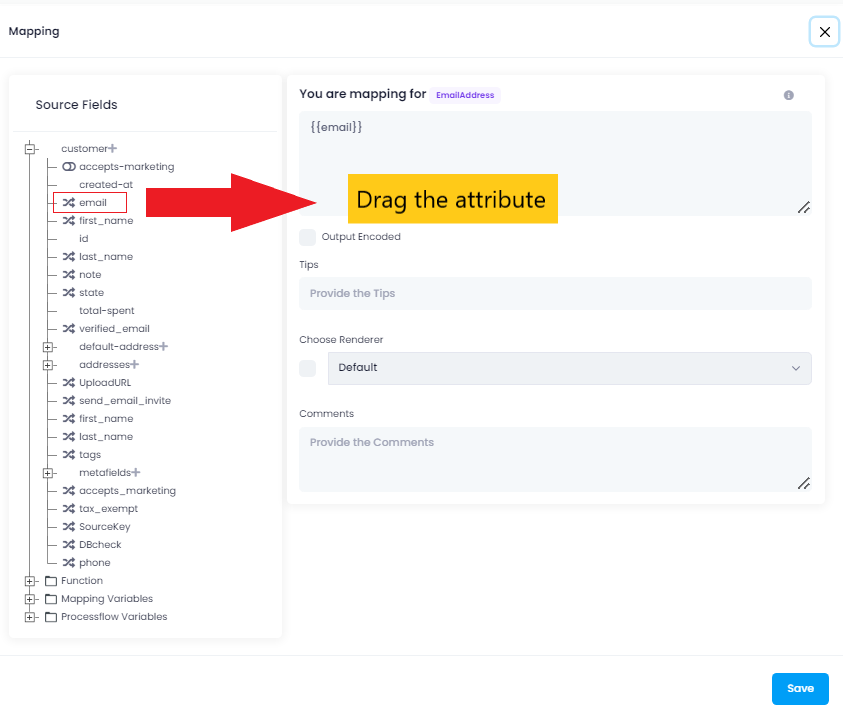Viewport: 843px width, 718px height.
Task: Tick the checkbox beside Choose Renderer dropdown
Action: pos(308,368)
